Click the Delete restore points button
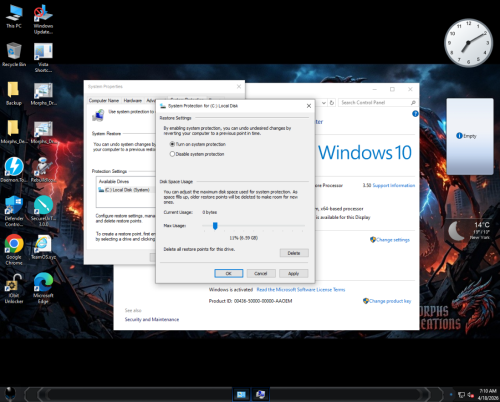500x402 pixels. pyautogui.click(x=294, y=253)
